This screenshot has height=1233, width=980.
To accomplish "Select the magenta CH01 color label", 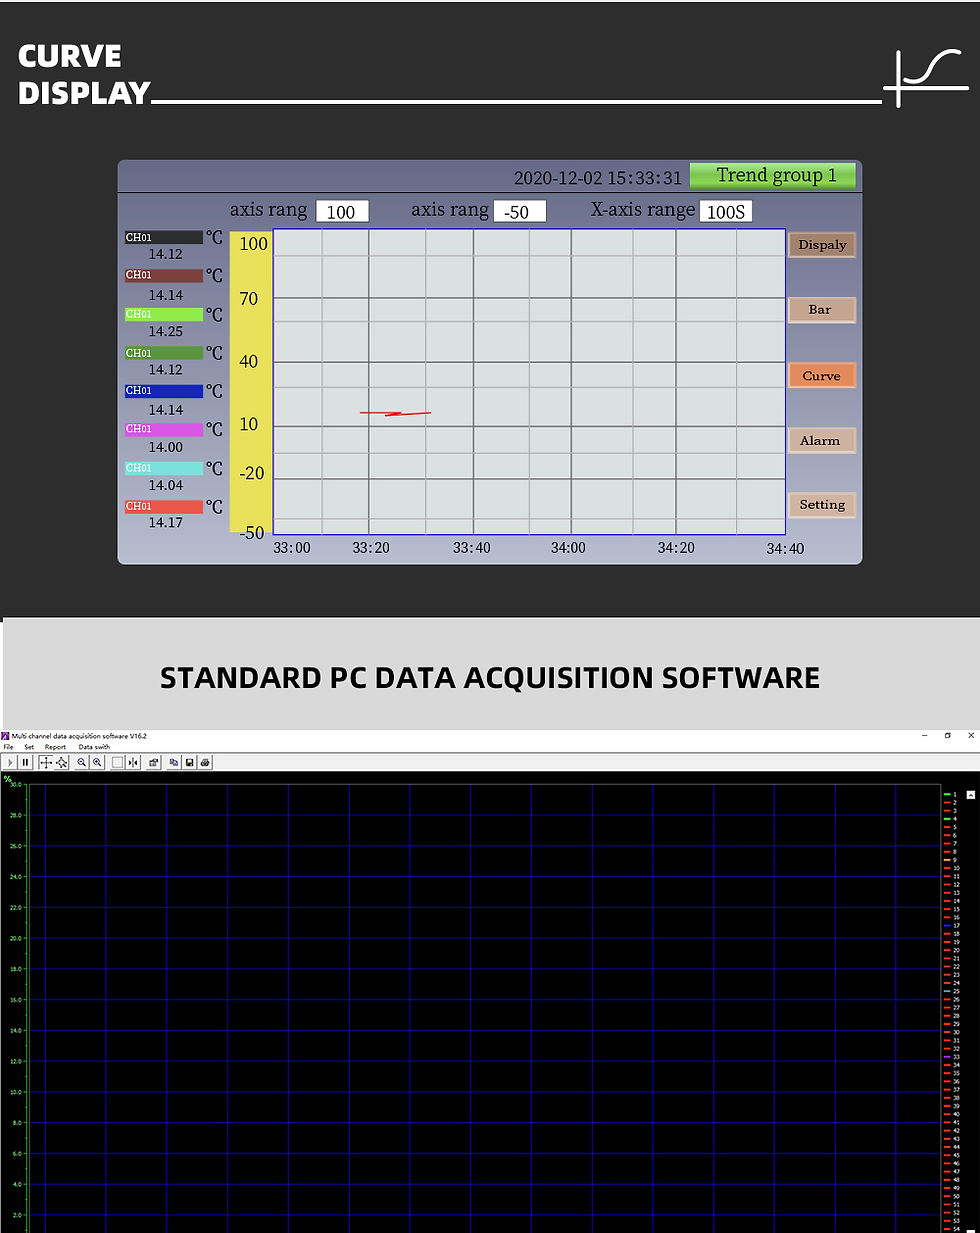I will click(163, 428).
